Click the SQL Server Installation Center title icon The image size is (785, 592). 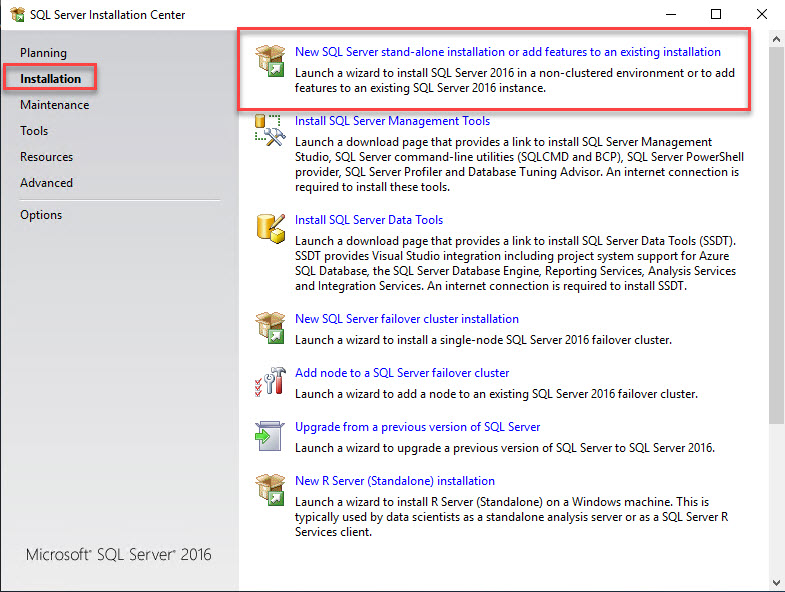click(18, 15)
